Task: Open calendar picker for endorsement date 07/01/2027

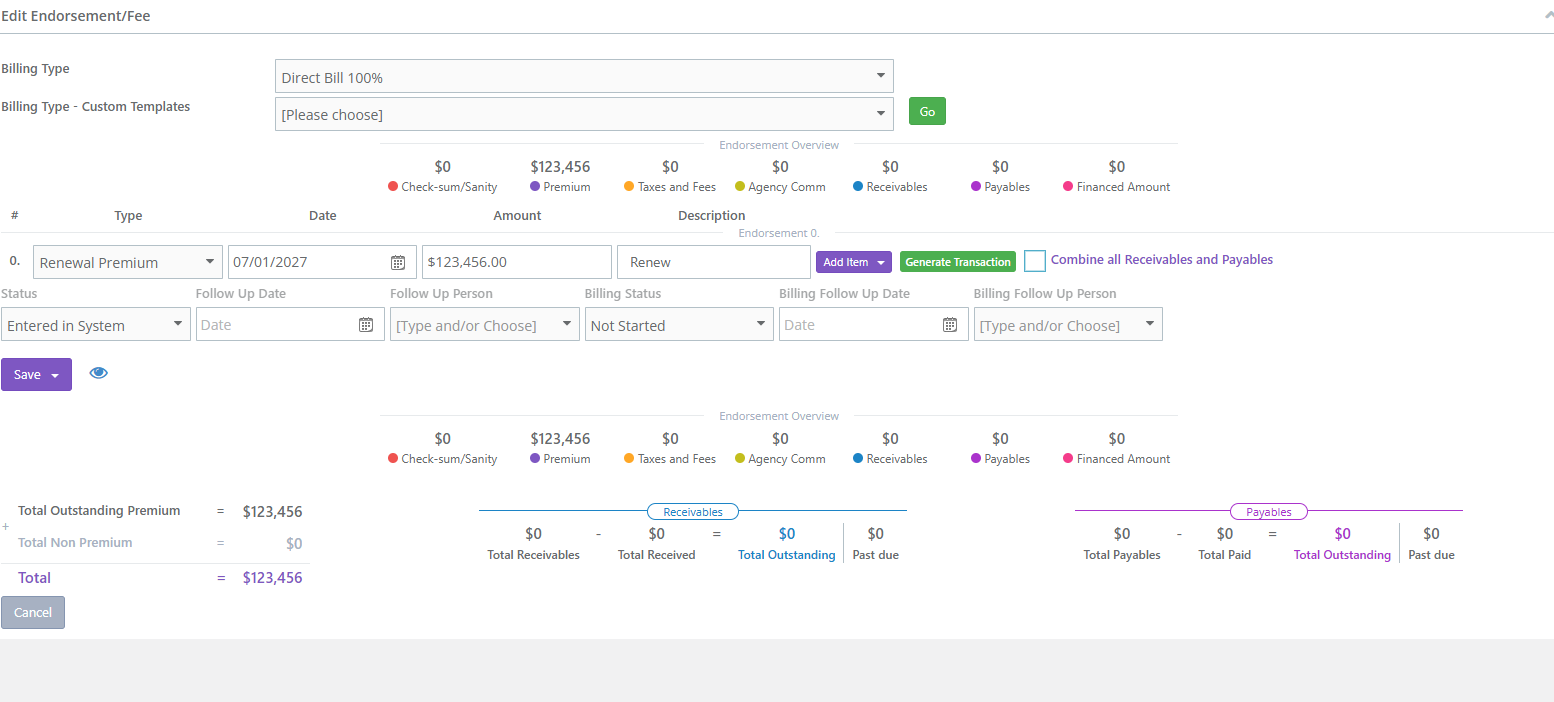Action: tap(397, 262)
